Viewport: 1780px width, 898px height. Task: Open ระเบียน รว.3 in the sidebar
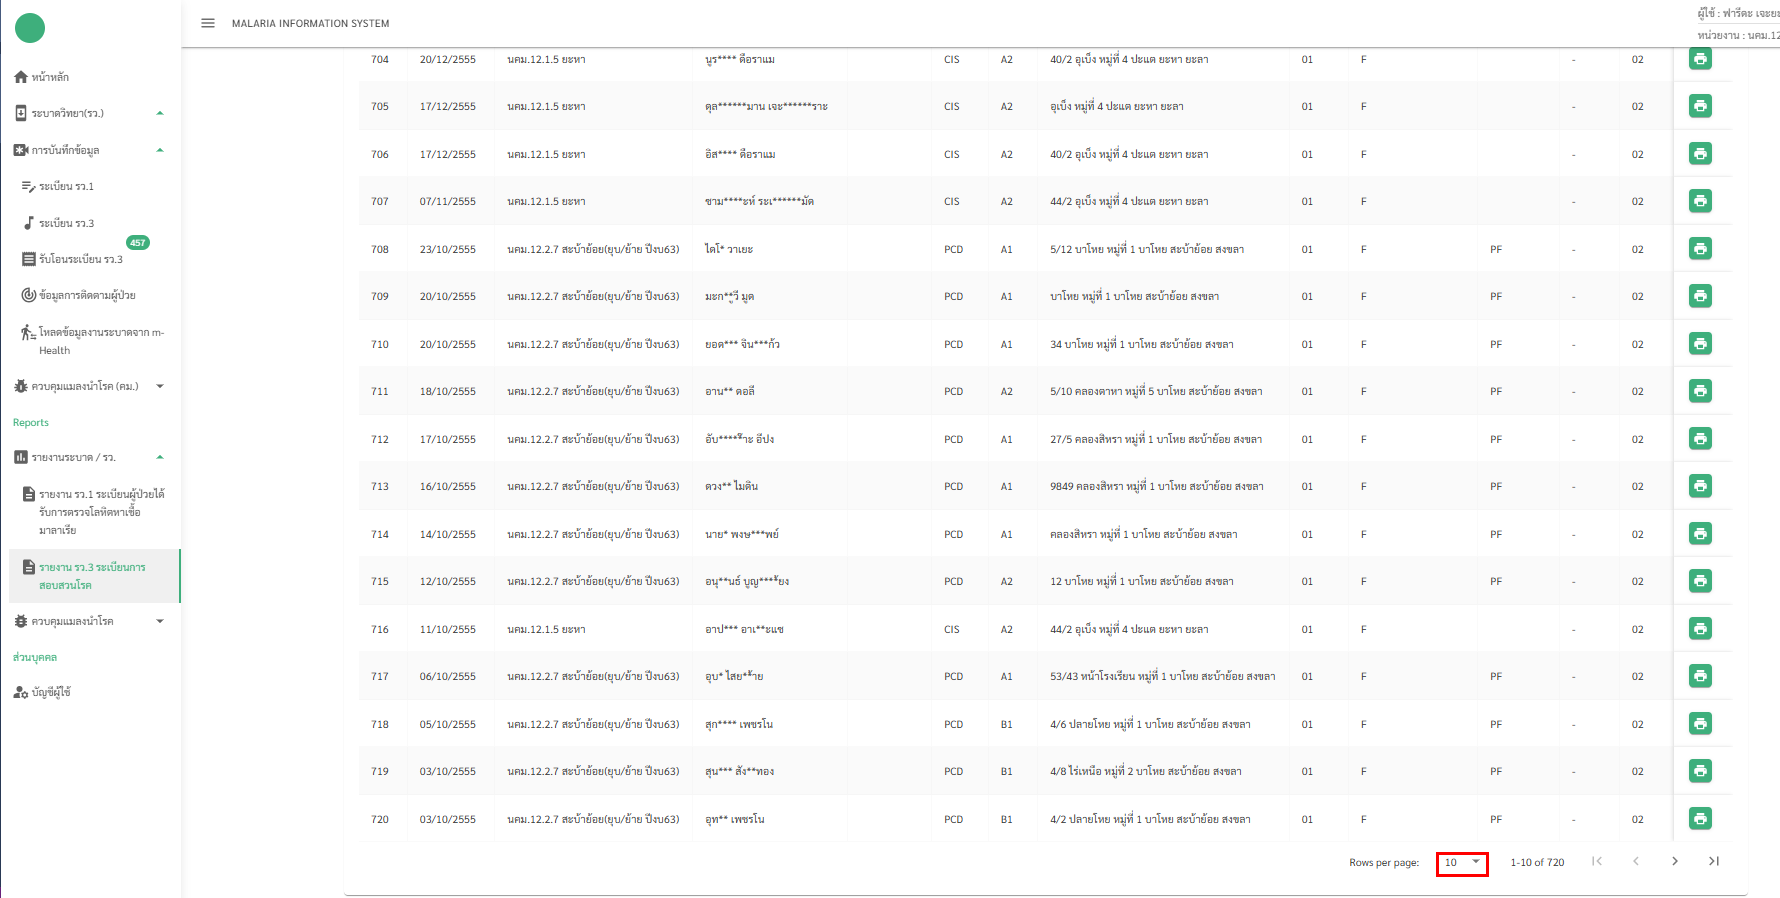point(66,223)
